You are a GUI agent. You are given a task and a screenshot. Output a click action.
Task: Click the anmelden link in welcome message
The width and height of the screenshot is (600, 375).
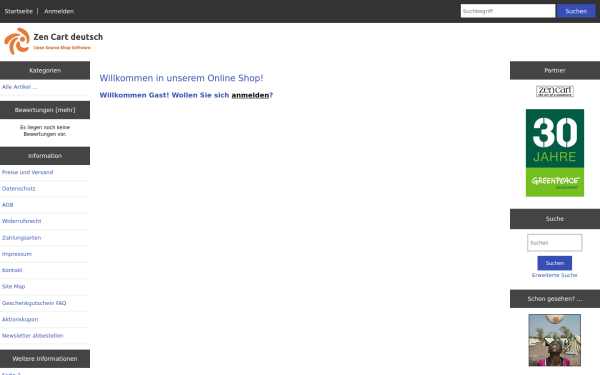[x=250, y=95]
